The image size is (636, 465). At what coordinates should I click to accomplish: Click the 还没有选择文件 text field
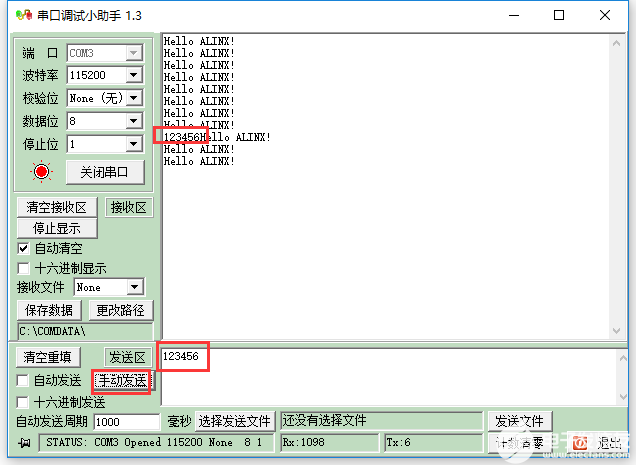[382, 421]
